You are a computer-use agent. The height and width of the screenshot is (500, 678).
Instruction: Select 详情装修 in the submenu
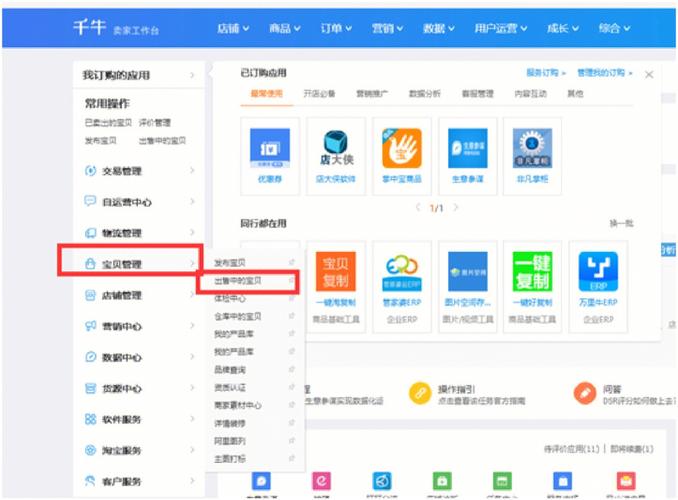pos(230,423)
